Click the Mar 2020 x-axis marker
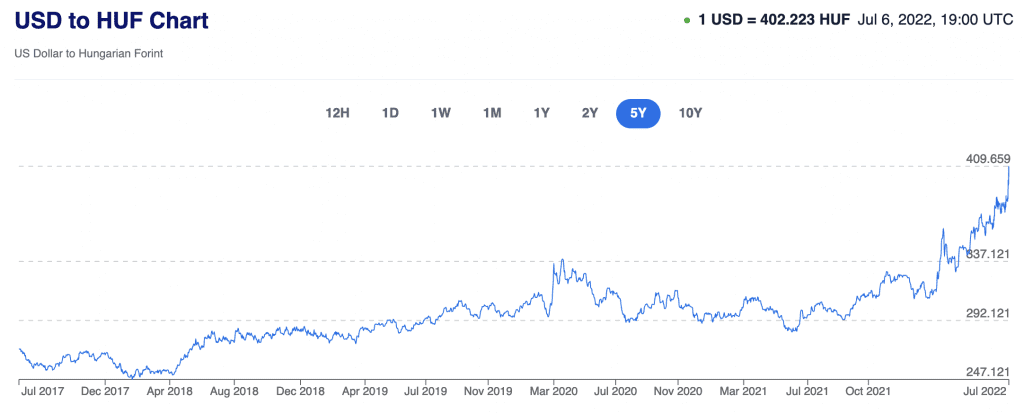 tap(552, 392)
